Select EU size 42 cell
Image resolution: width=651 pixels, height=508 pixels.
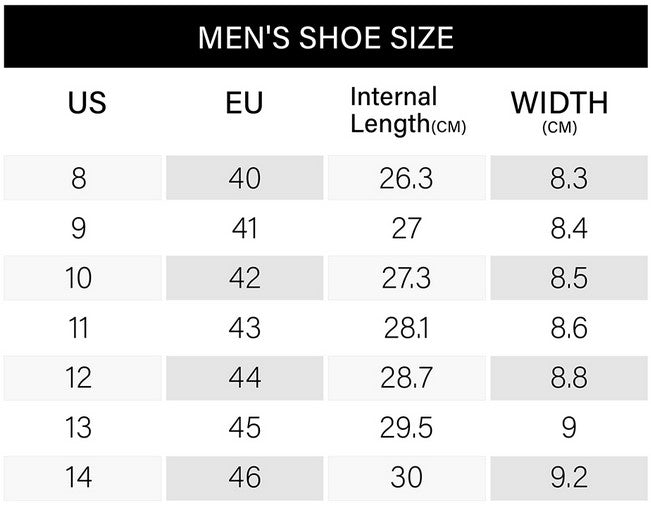245,278
